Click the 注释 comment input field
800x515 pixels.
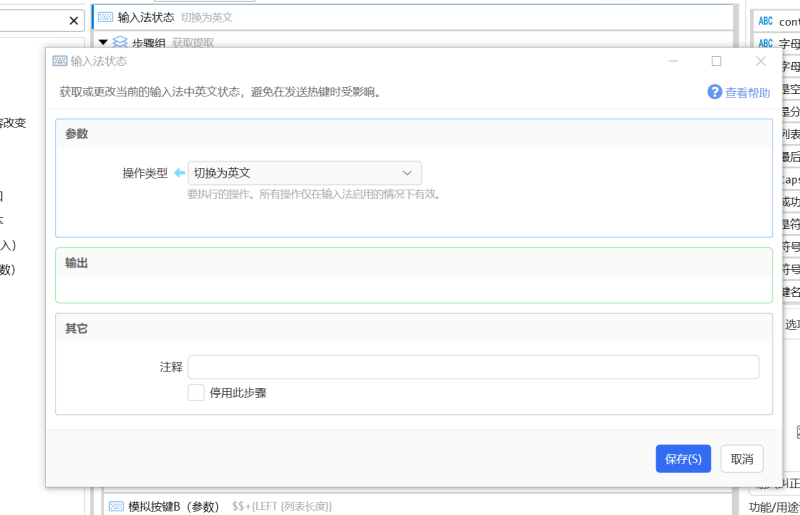473,367
